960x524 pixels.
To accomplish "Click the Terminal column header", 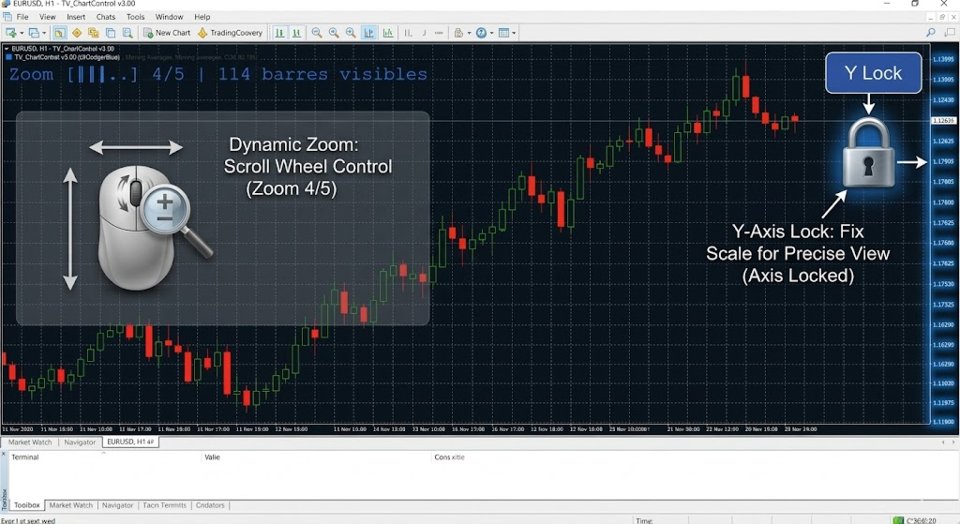I will click(25, 457).
